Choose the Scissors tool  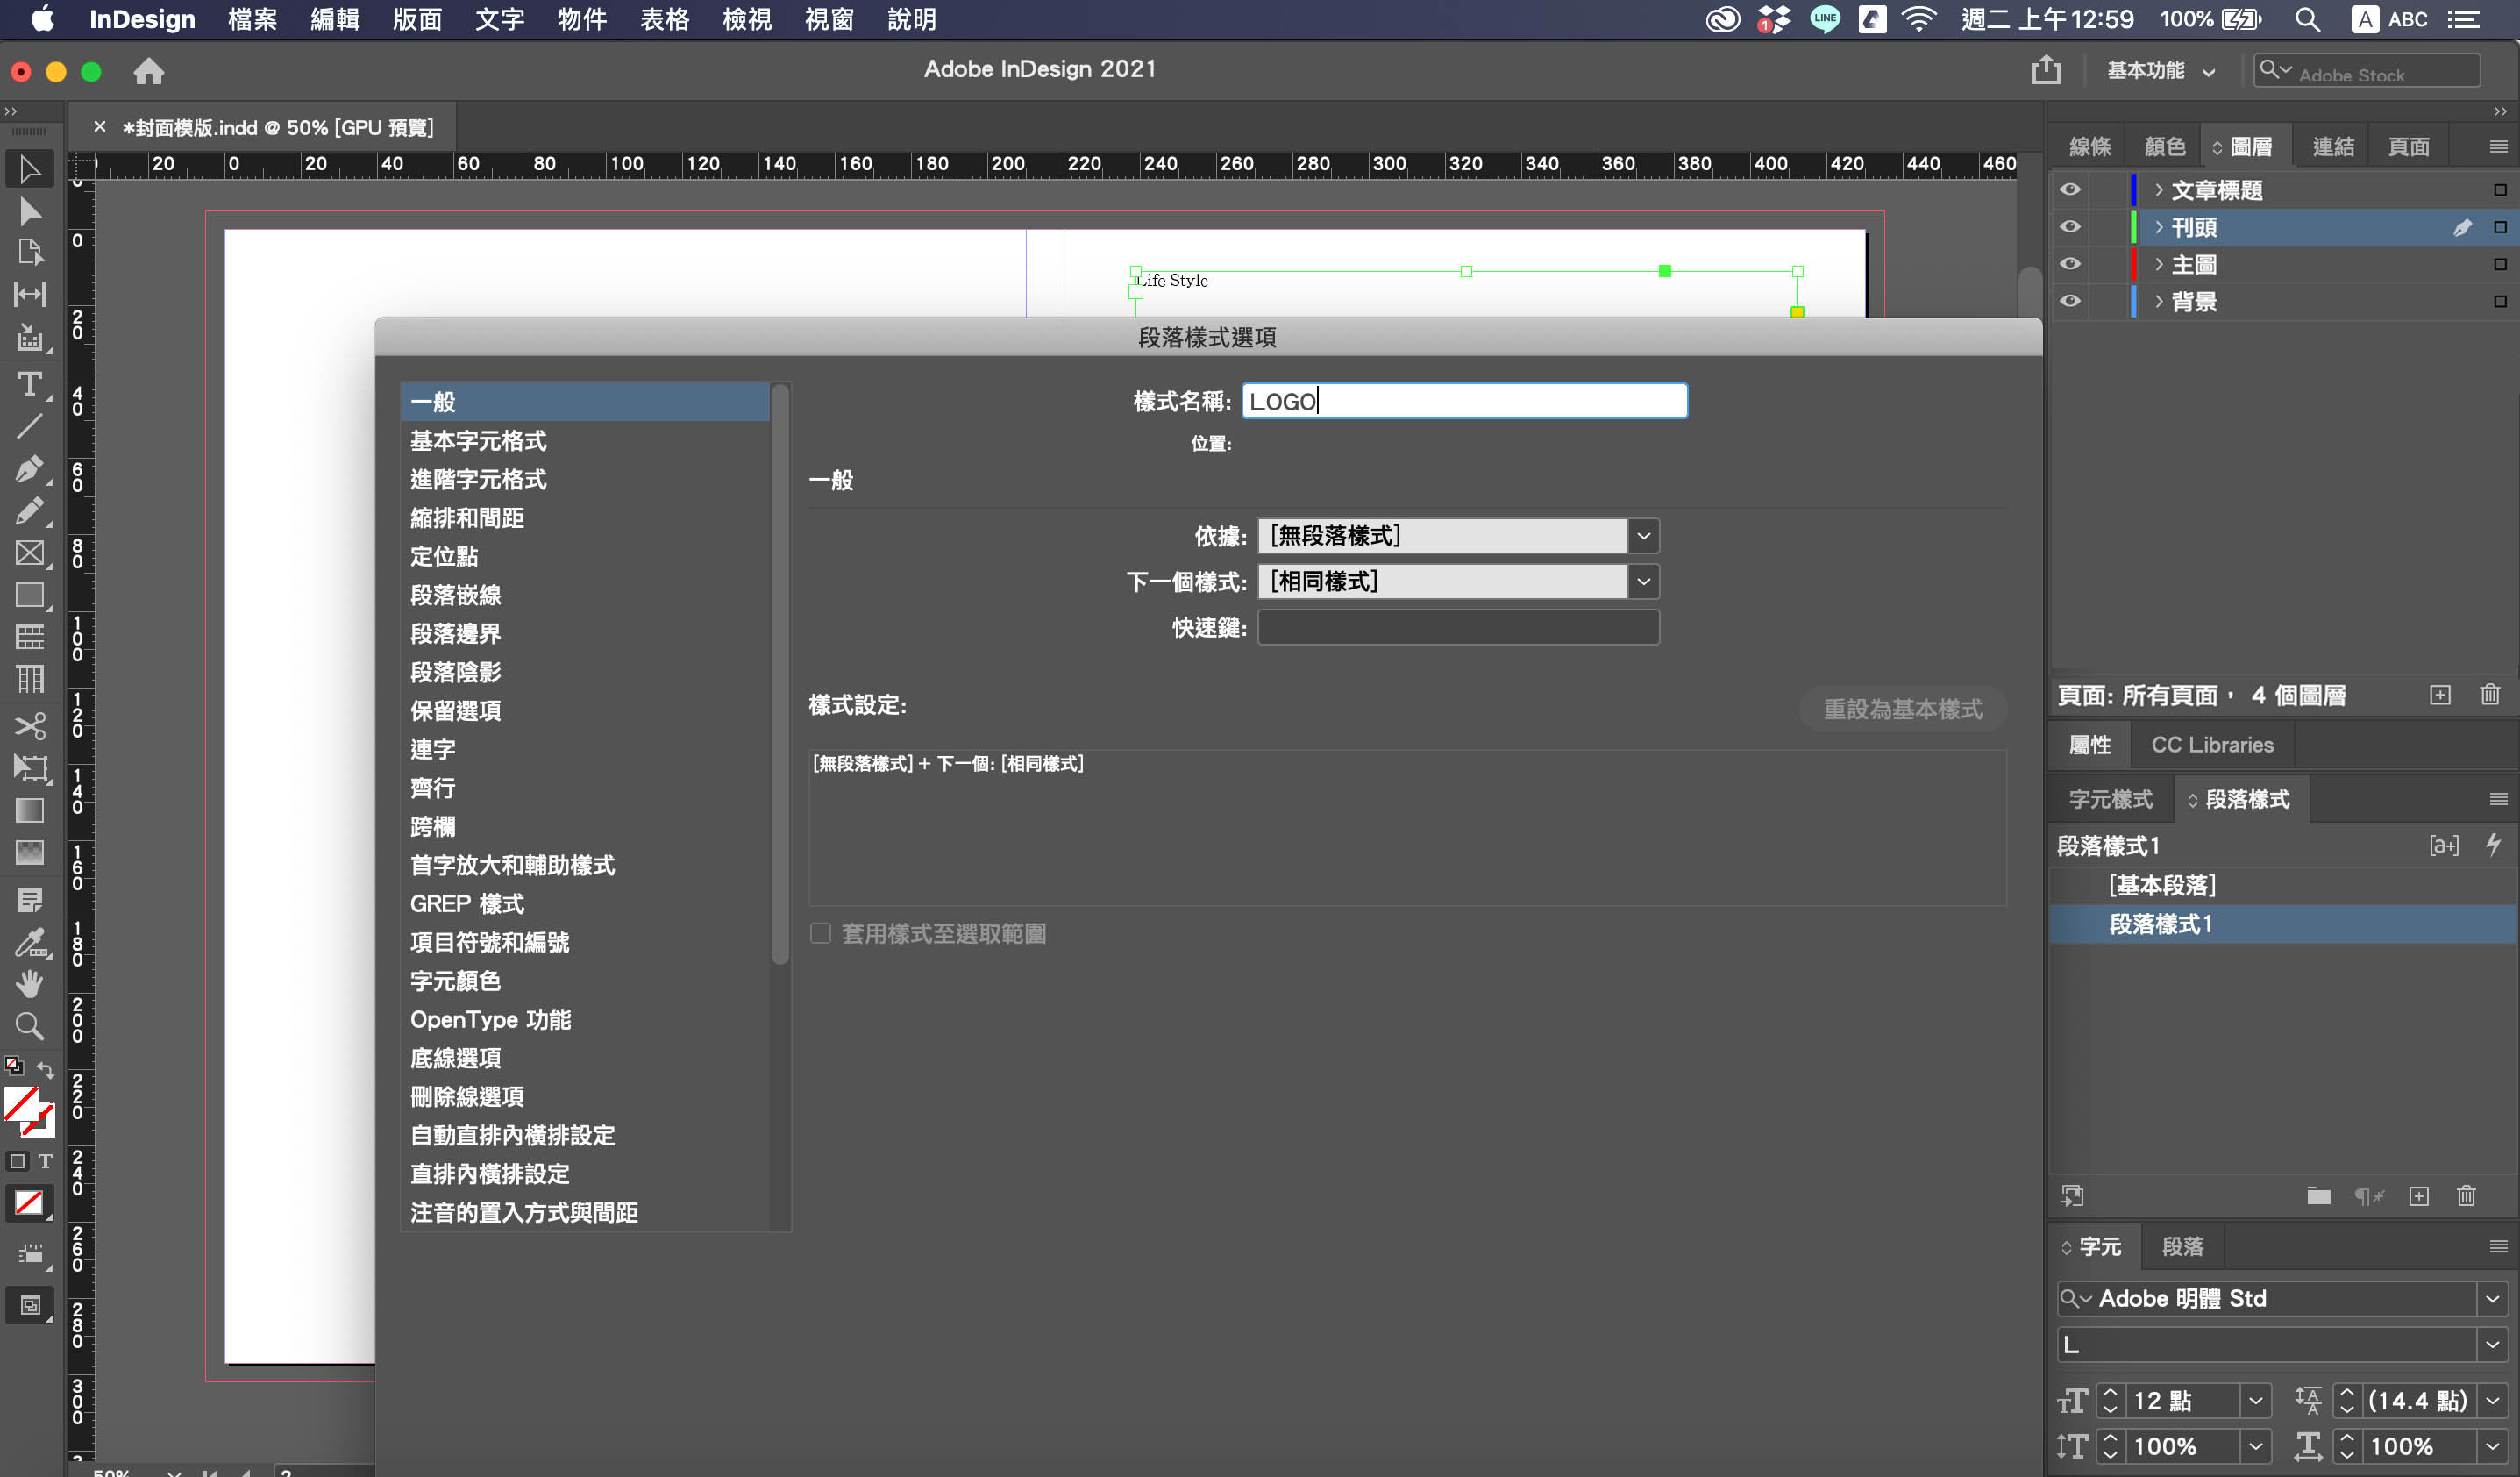pos(29,725)
